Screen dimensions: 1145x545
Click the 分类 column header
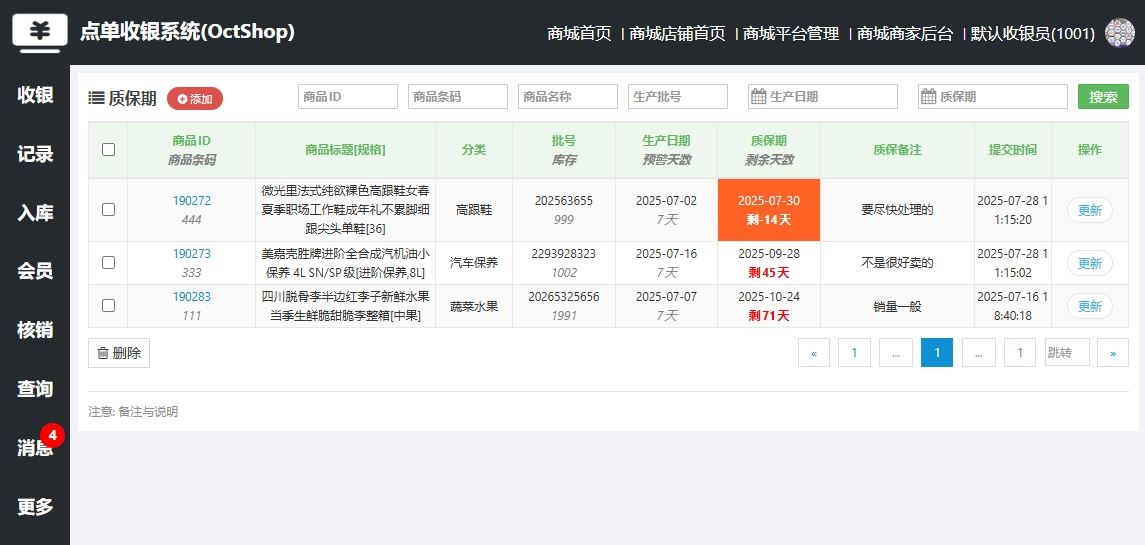(474, 150)
